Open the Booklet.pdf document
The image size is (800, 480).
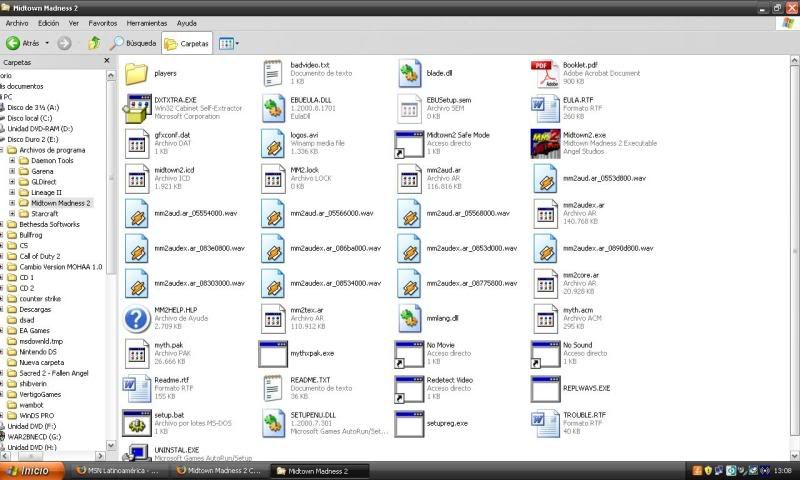(545, 72)
